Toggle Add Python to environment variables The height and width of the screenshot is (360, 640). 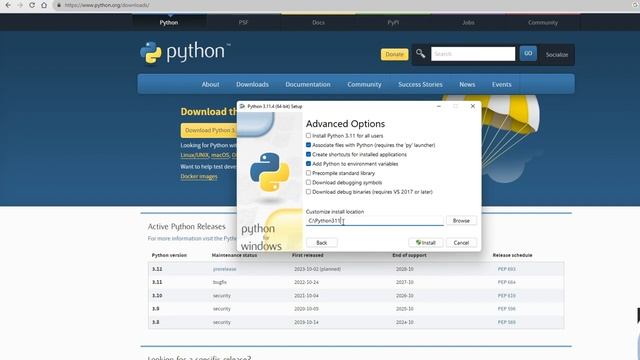309,164
